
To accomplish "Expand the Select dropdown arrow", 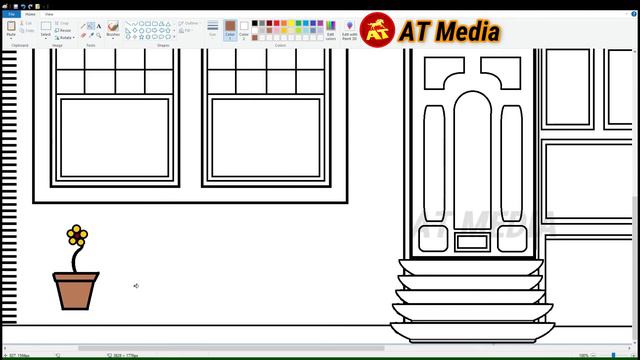I will coord(46,37).
